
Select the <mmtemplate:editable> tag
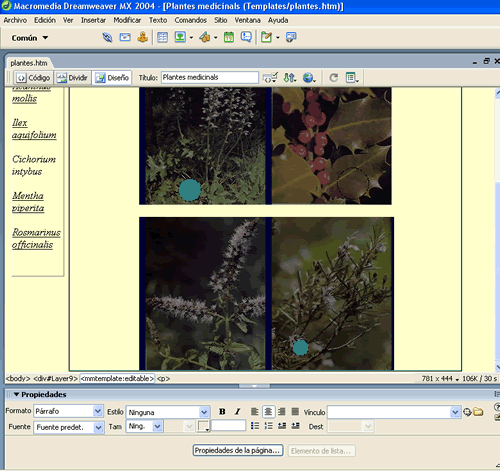coord(117,379)
